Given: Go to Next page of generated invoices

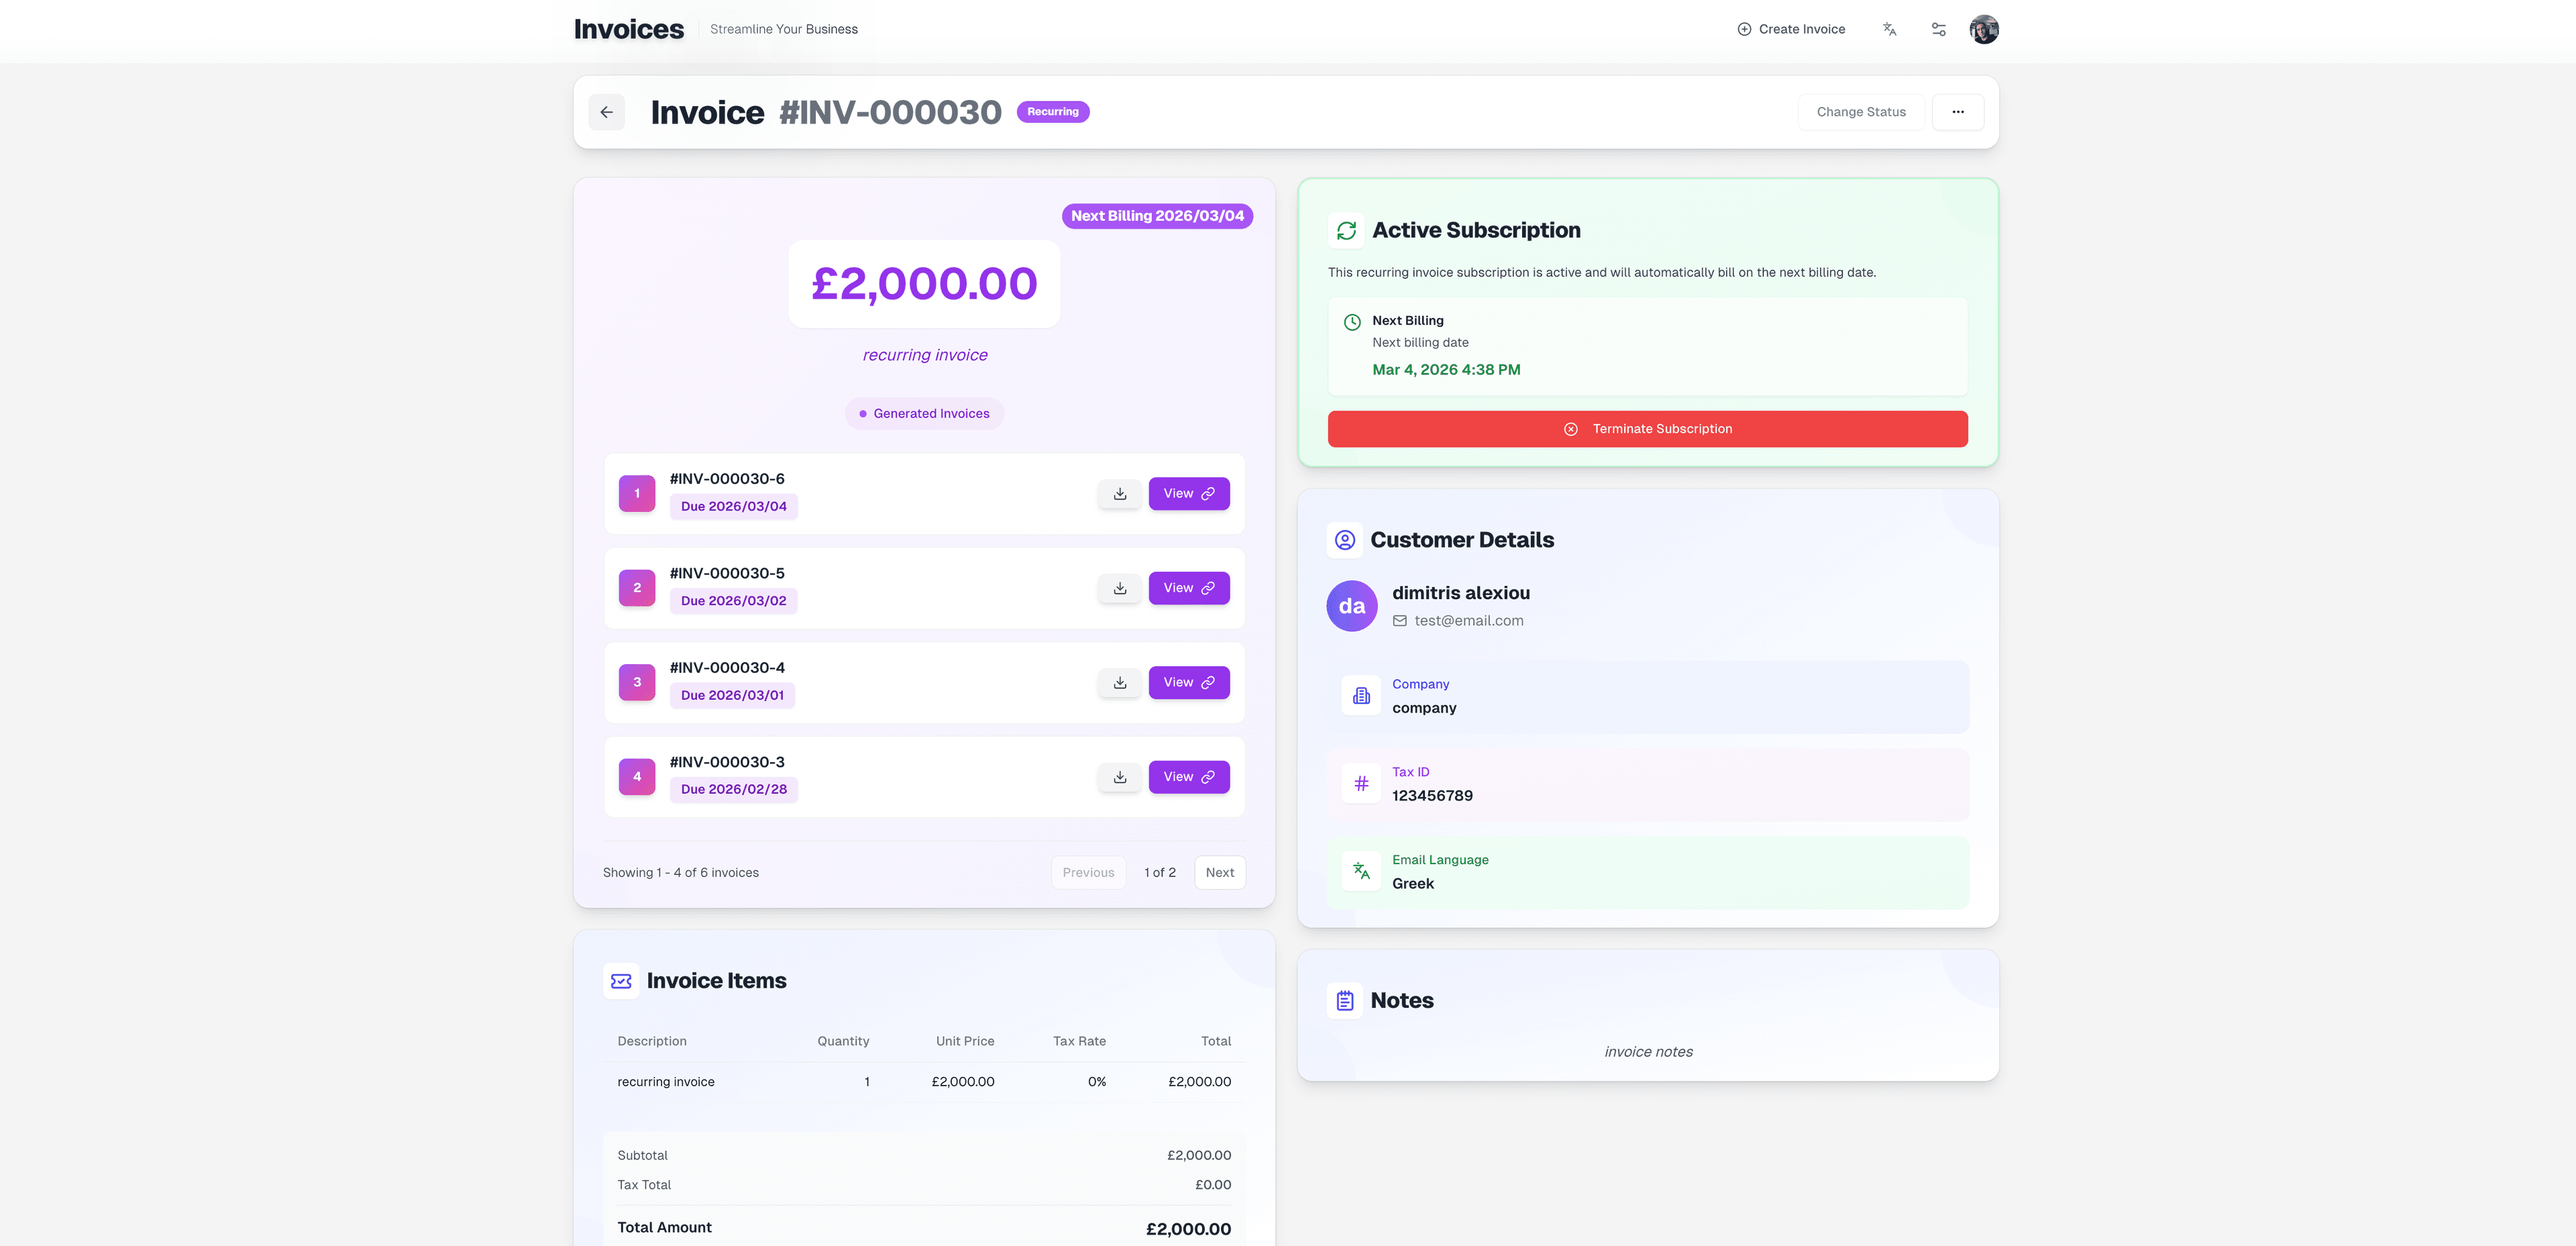Looking at the screenshot, I should click(1219, 872).
